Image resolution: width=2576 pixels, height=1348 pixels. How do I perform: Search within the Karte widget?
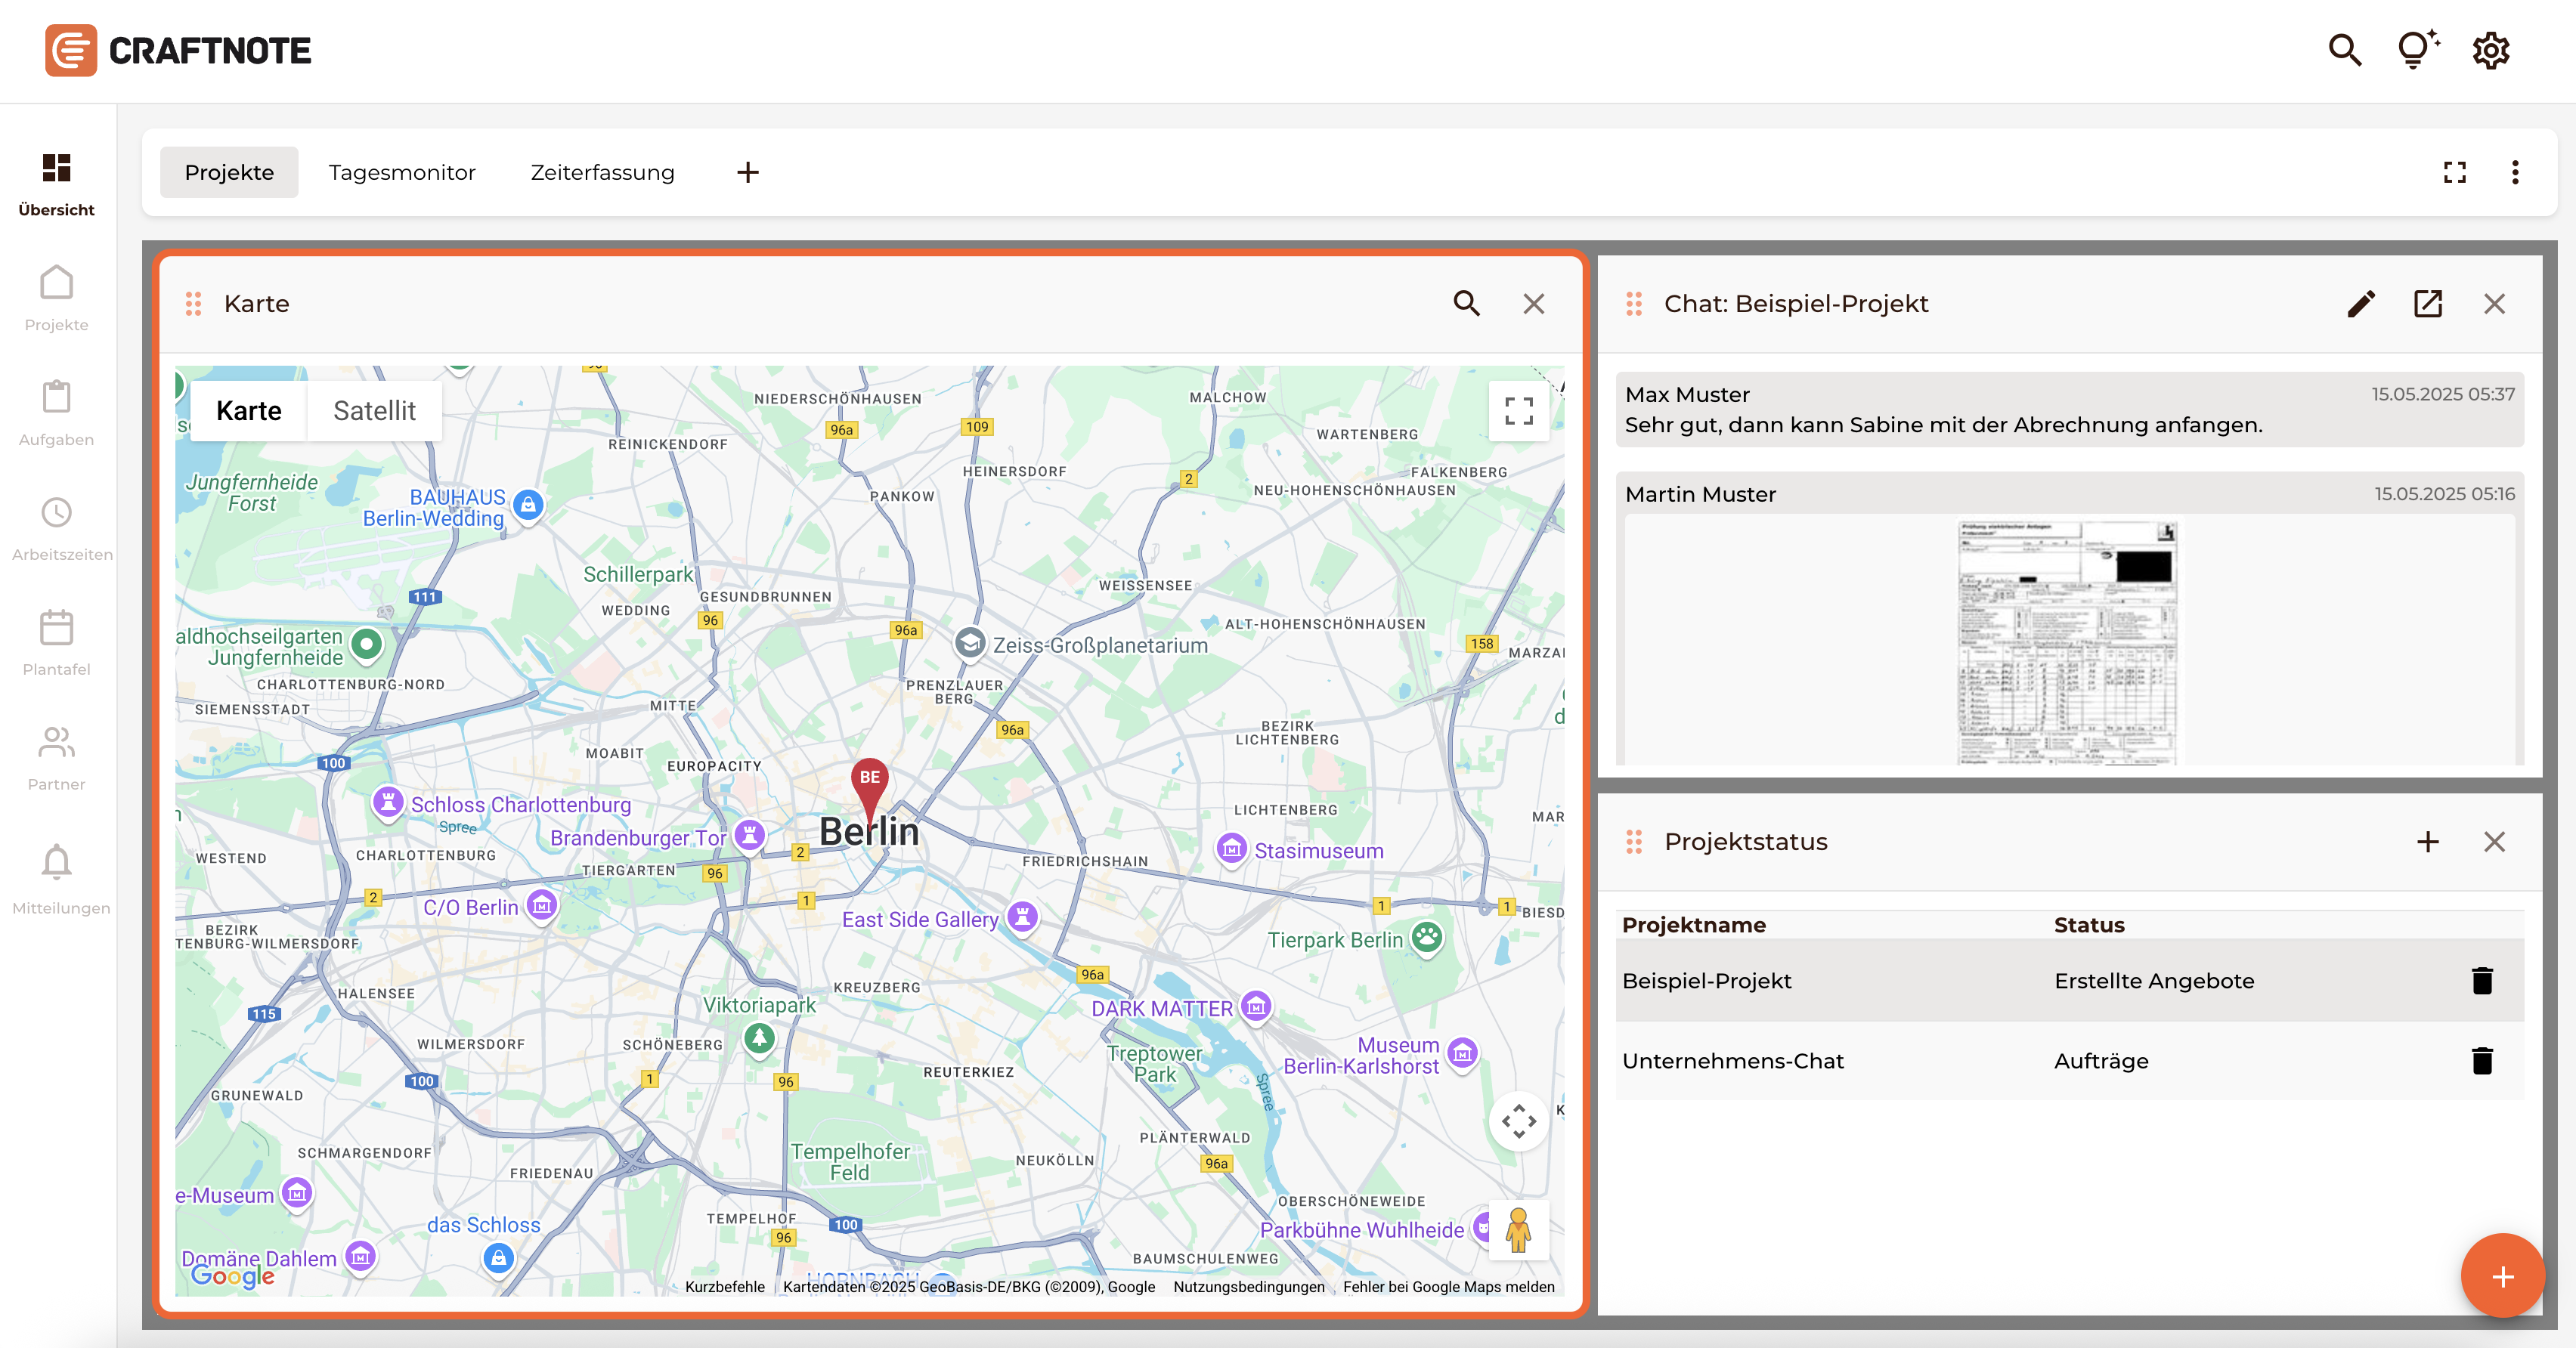pos(1466,303)
